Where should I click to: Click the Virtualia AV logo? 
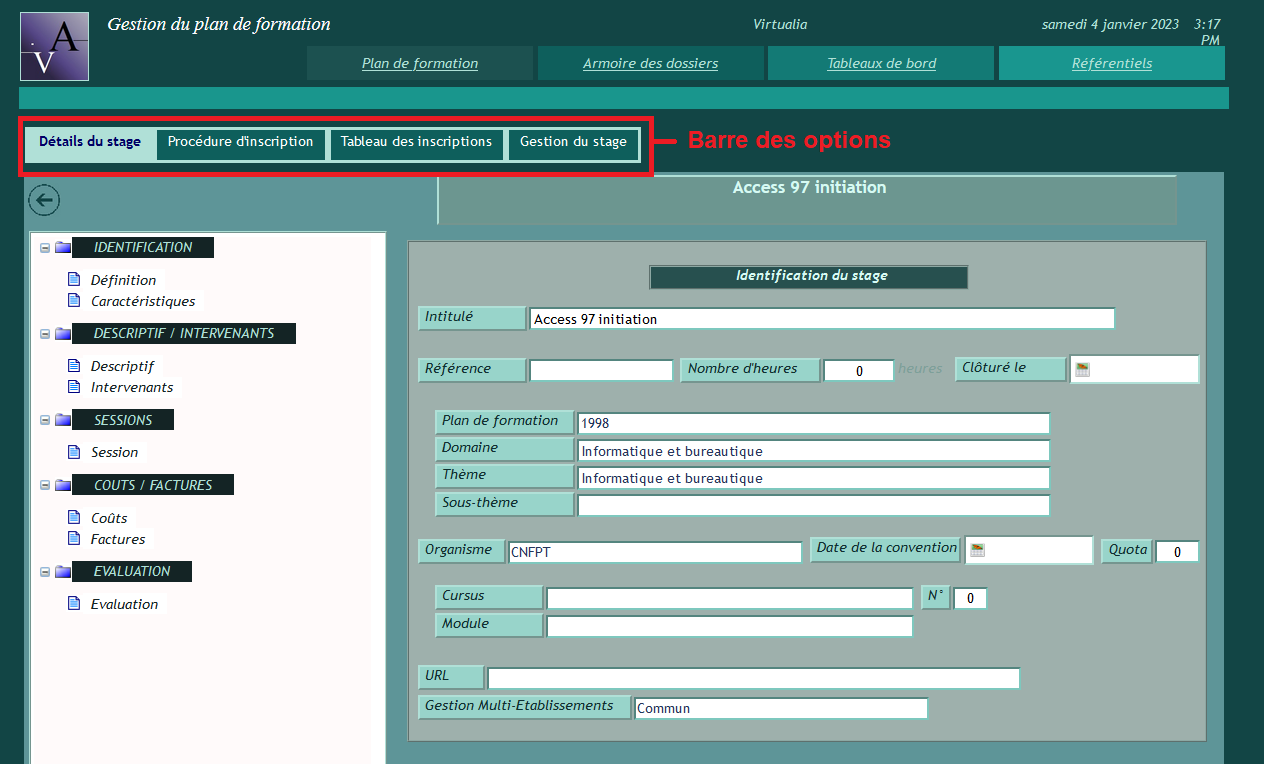click(55, 47)
